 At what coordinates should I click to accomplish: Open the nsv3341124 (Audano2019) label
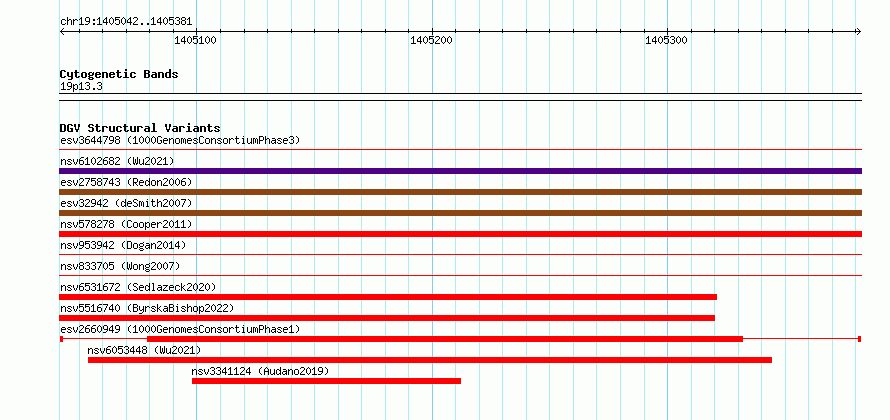[x=260, y=371]
